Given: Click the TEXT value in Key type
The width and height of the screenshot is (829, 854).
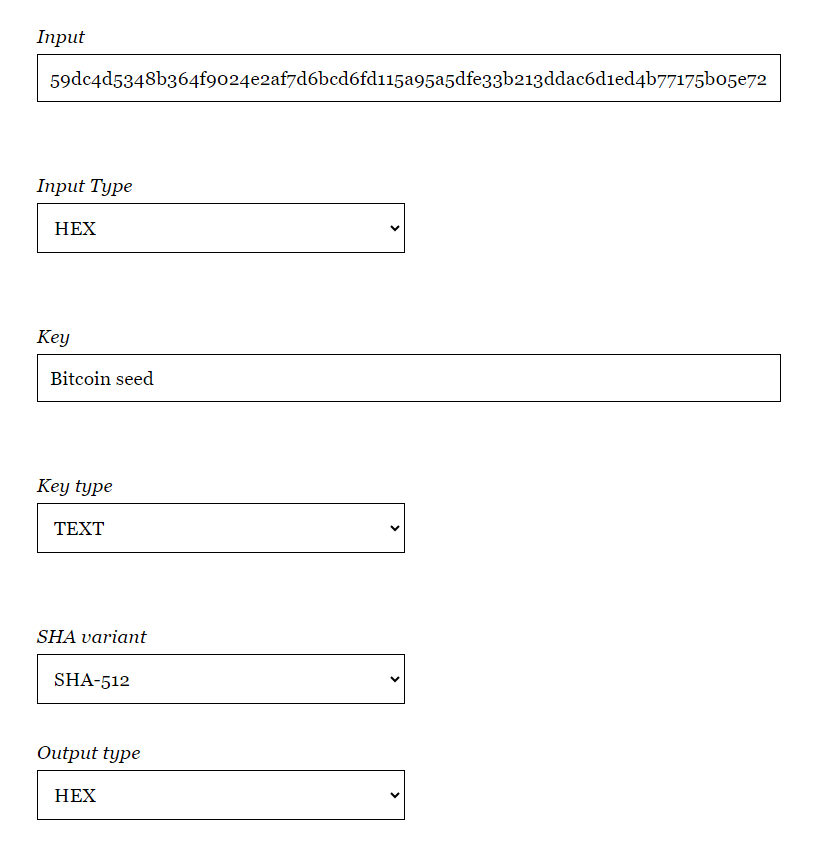Looking at the screenshot, I should [79, 529].
